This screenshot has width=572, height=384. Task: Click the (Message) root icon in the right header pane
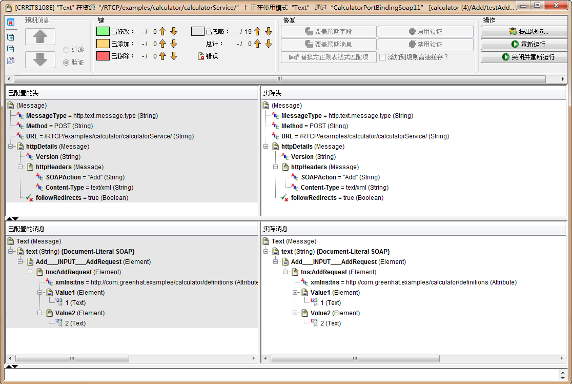point(266,105)
